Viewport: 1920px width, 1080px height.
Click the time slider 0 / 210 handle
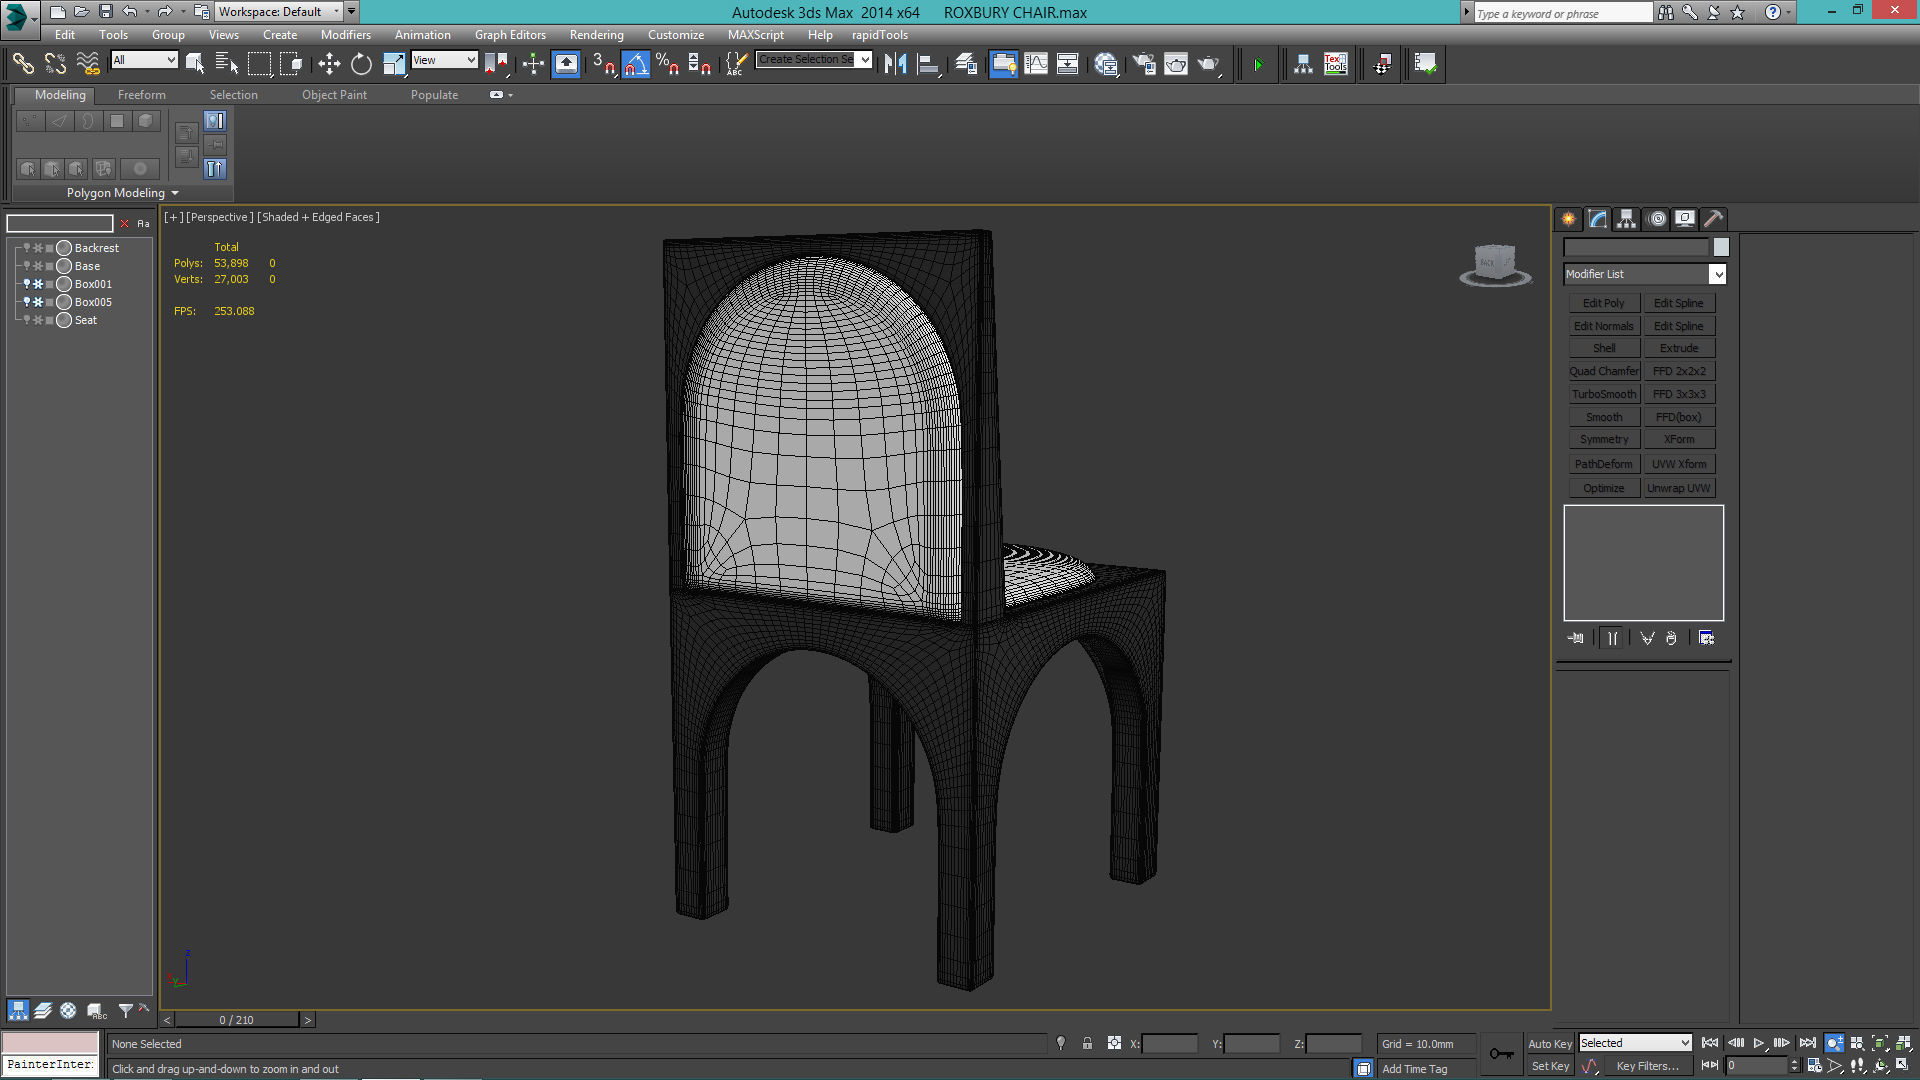coord(237,1020)
